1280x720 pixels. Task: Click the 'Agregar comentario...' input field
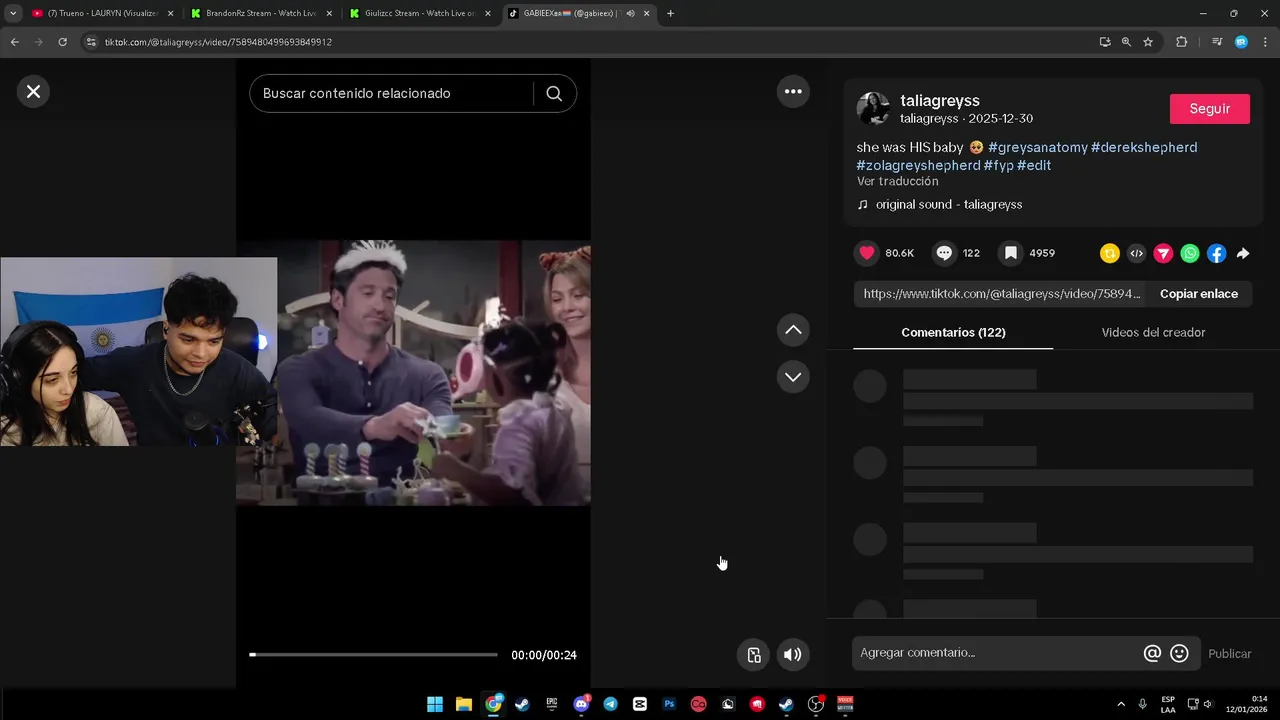(995, 653)
